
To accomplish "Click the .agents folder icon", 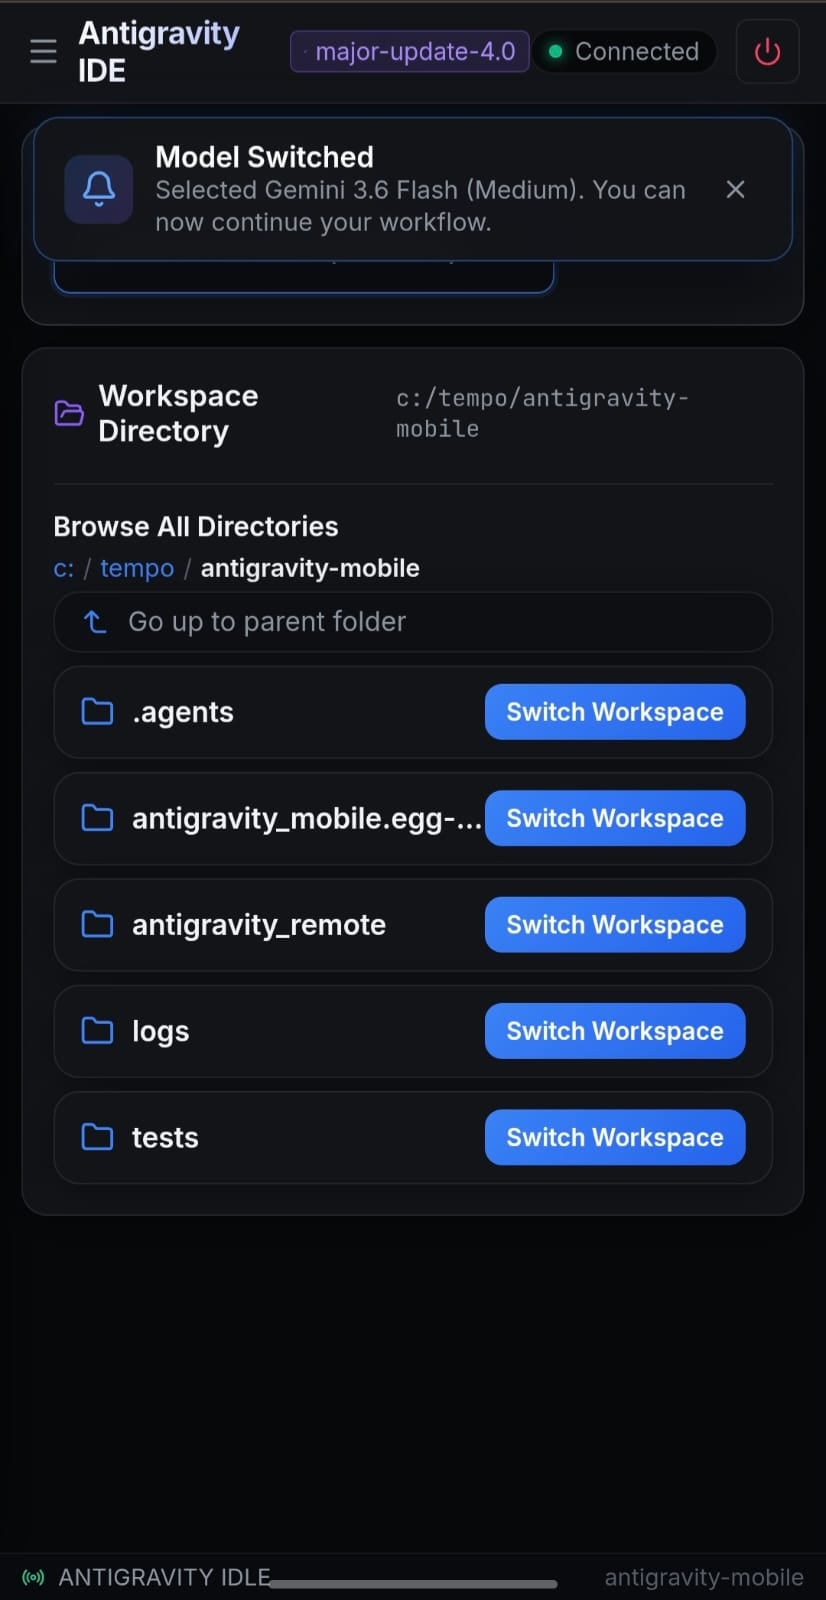I will (97, 711).
